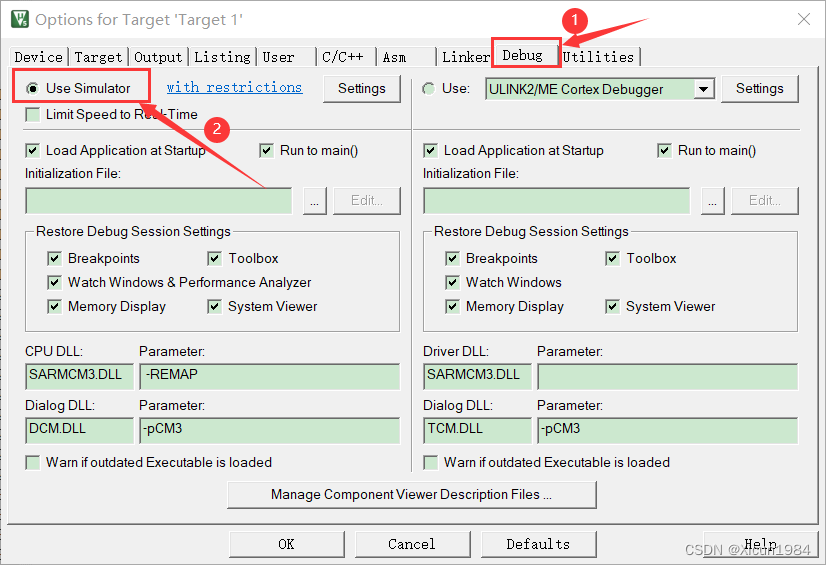826x565 pixels.
Task: Click hardware initialization file Edit button
Action: pos(764,201)
